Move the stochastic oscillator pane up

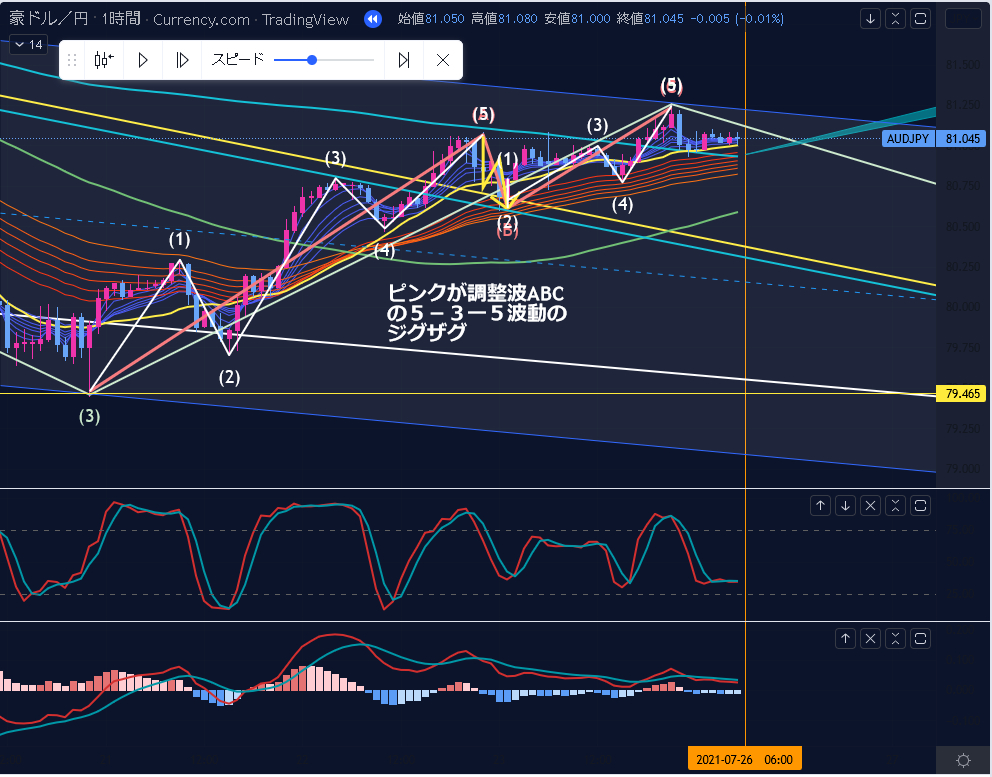tap(821, 506)
